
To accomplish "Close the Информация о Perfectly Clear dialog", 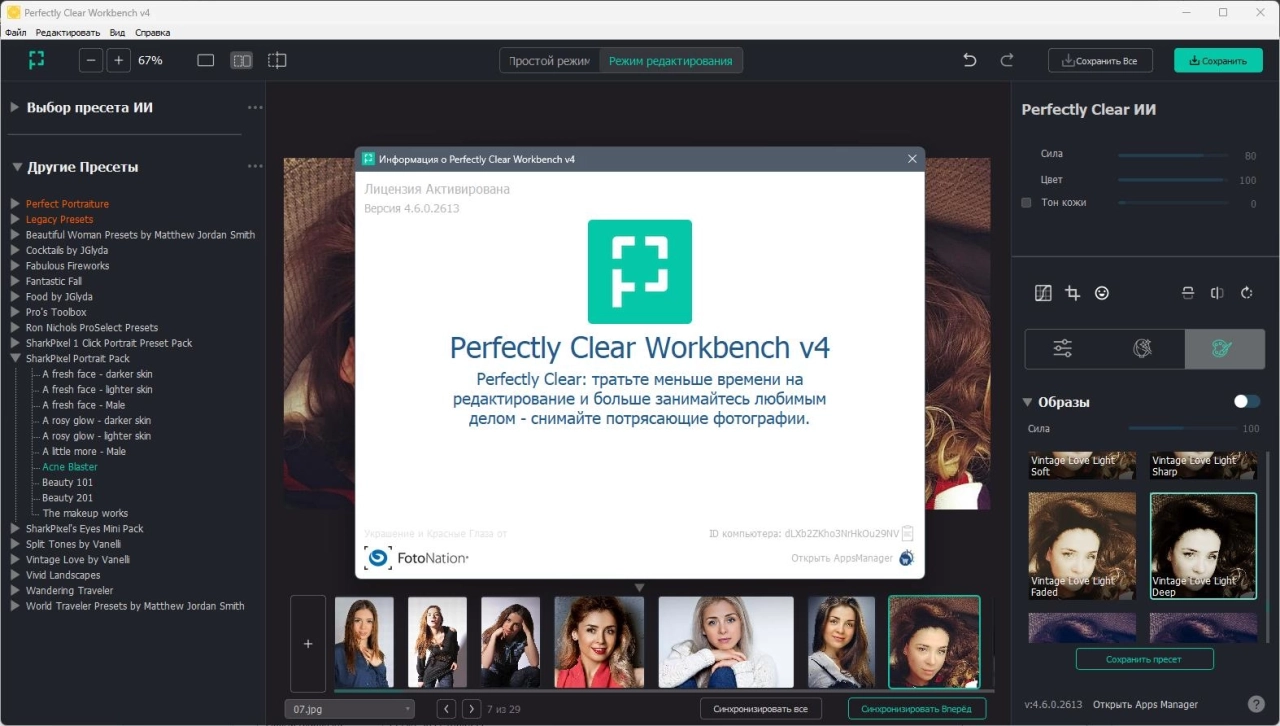I will point(912,159).
